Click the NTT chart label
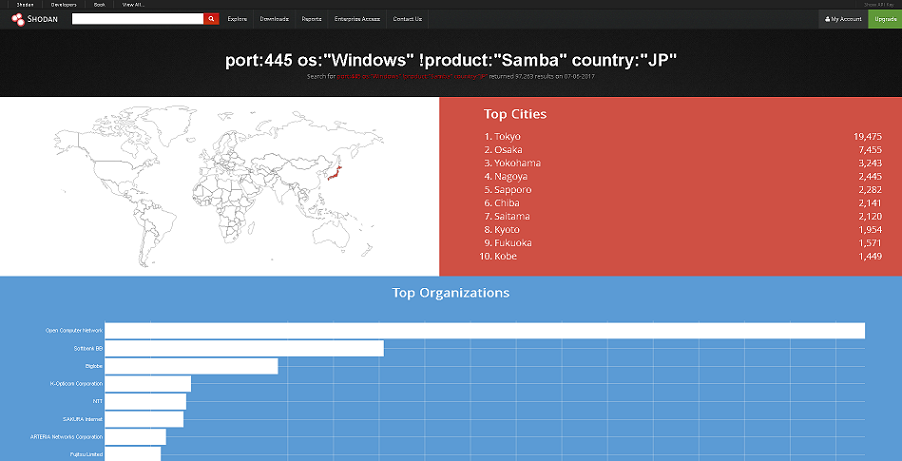 (98, 402)
